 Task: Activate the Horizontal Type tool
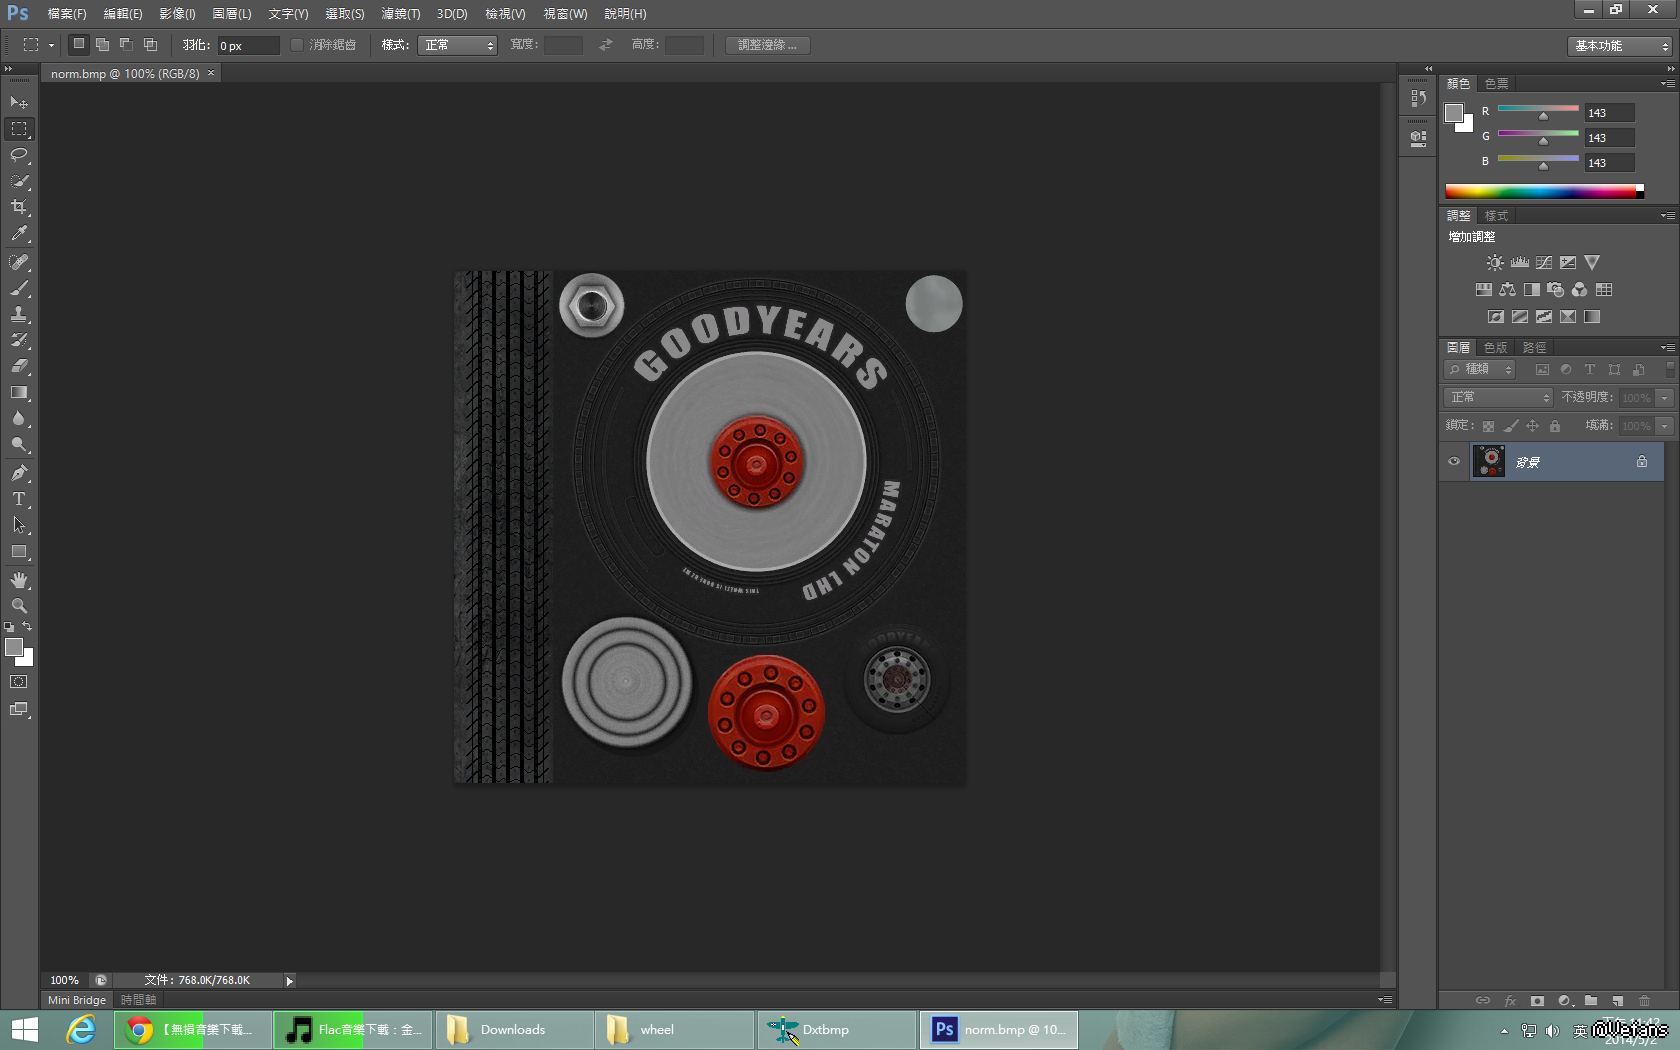pyautogui.click(x=19, y=499)
